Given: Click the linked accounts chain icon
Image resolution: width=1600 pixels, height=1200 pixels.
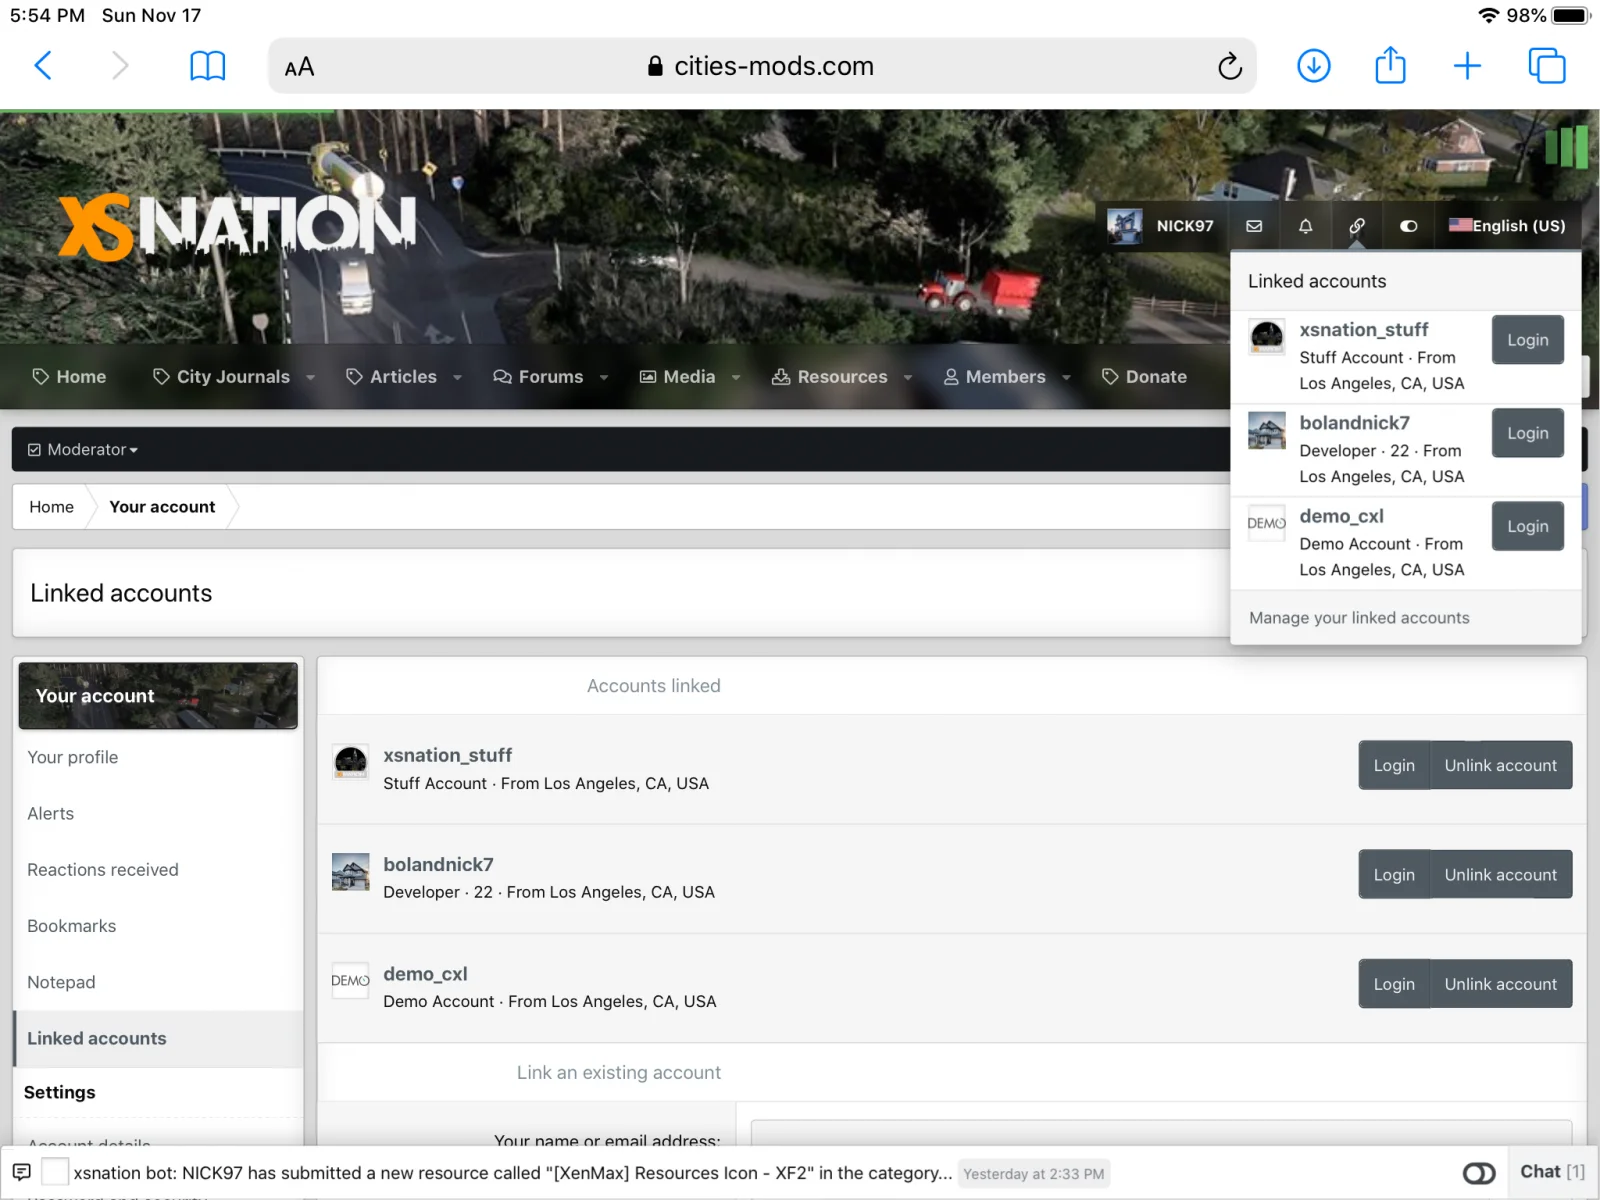Looking at the screenshot, I should tap(1357, 226).
